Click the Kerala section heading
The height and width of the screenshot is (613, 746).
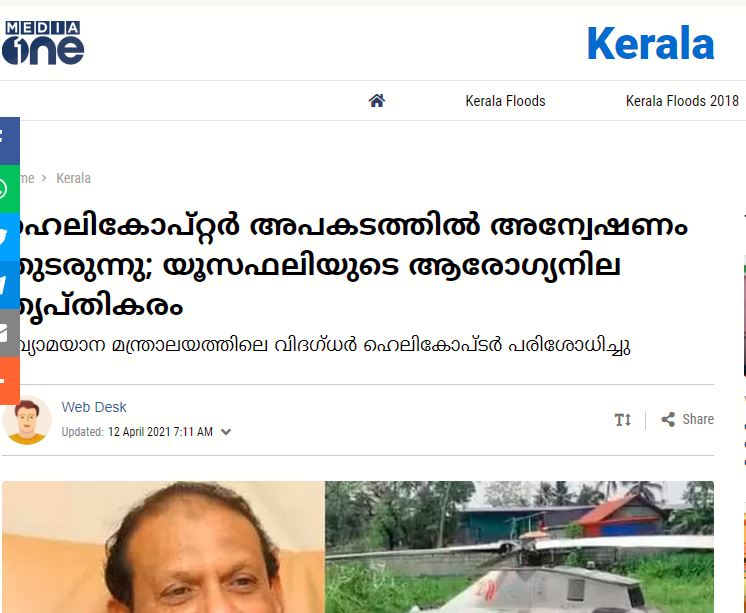coord(651,43)
